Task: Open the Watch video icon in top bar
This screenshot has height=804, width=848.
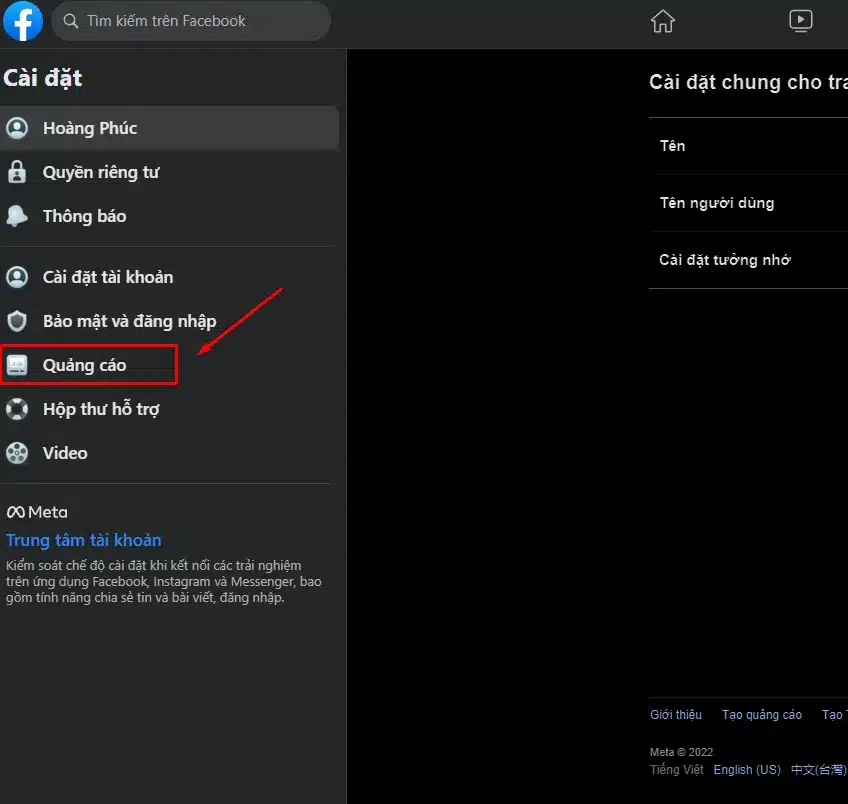Action: 800,21
